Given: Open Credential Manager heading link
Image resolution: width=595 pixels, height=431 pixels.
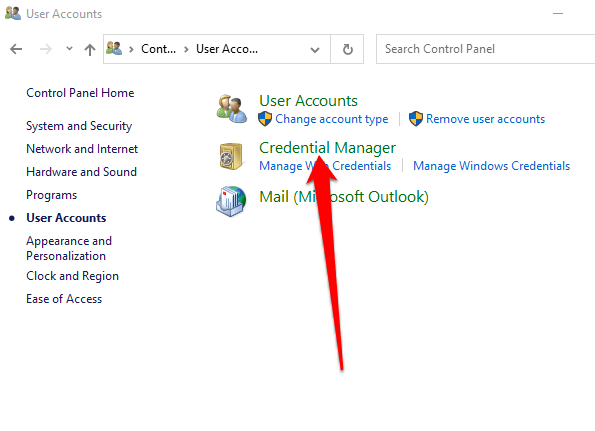Looking at the screenshot, I should point(327,148).
